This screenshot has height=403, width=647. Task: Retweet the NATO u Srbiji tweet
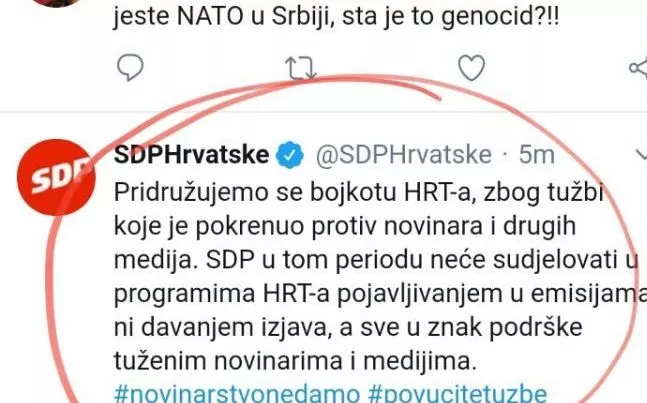[301, 68]
